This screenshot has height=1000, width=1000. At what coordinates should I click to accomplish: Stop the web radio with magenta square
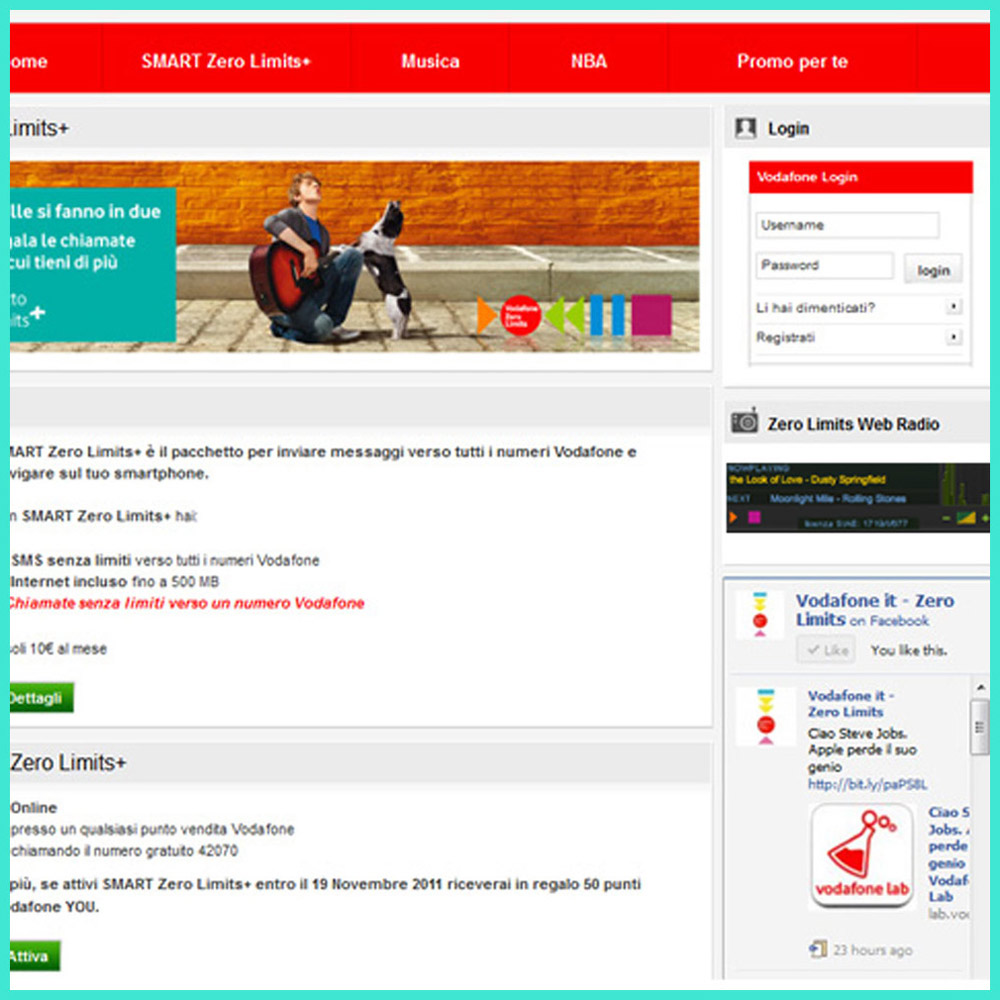pos(754,517)
